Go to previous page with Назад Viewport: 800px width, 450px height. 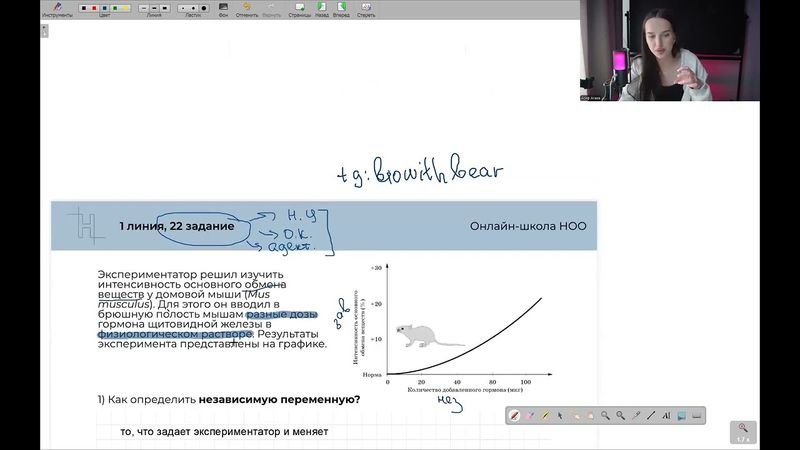tap(322, 9)
